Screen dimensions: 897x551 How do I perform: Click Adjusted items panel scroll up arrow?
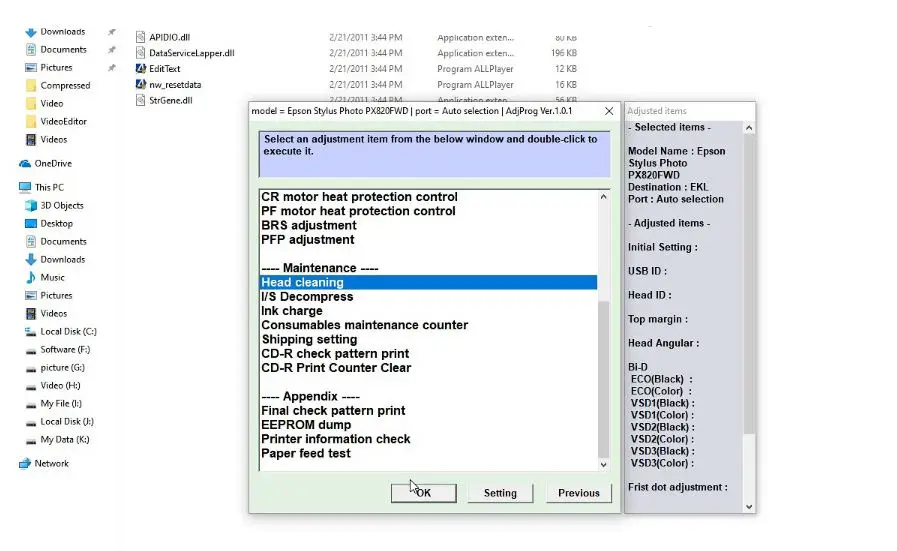point(749,128)
